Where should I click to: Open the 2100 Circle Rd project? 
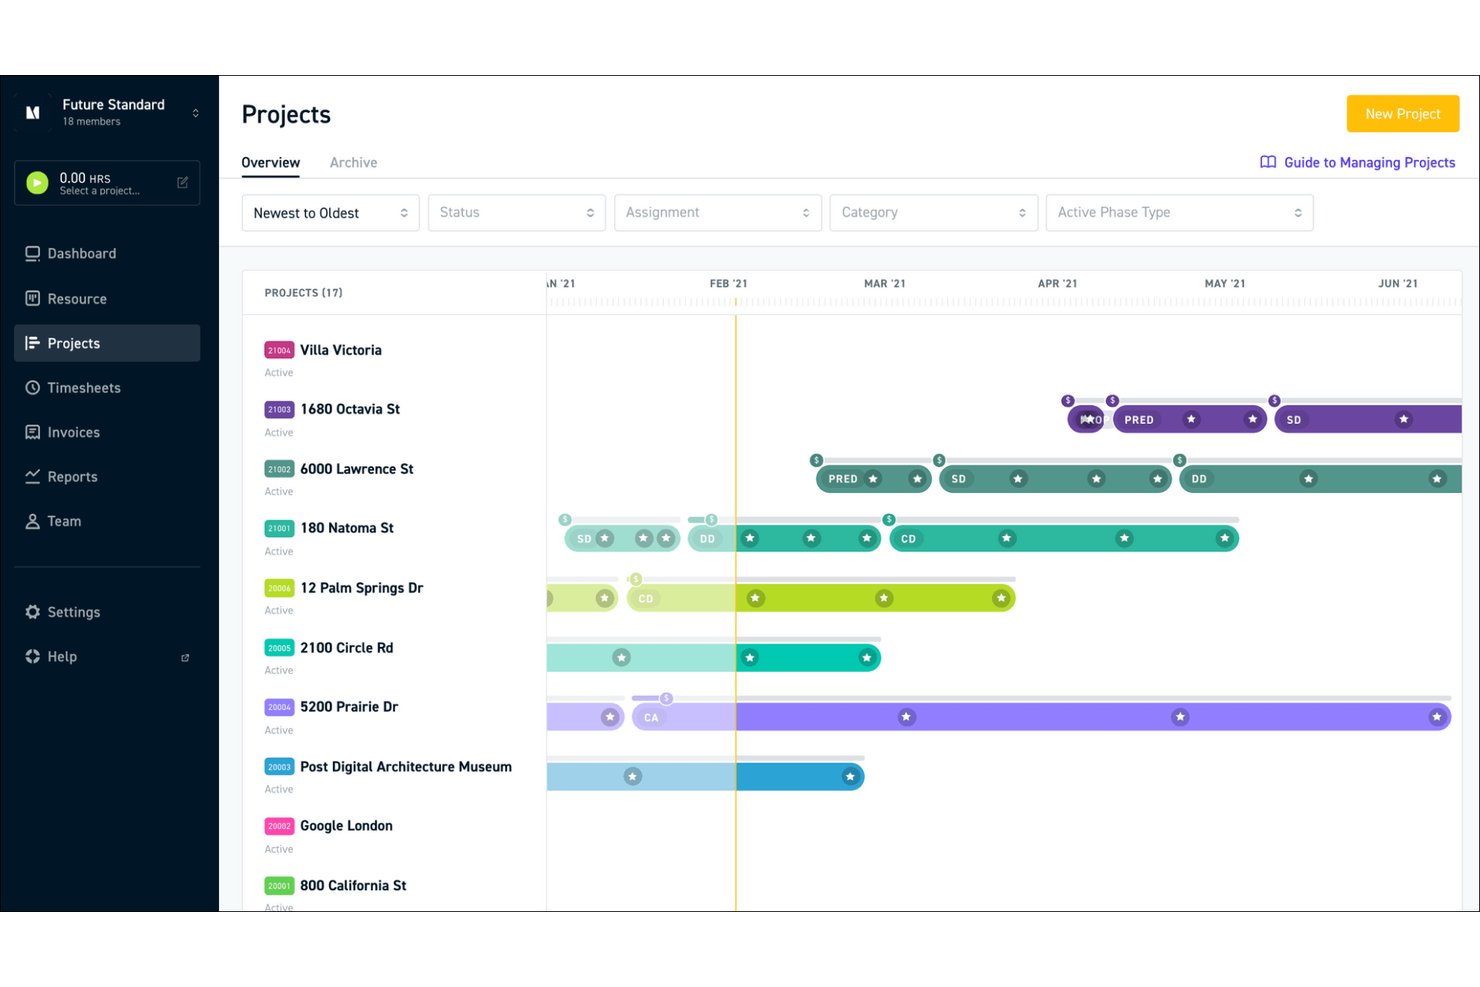pyautogui.click(x=347, y=648)
